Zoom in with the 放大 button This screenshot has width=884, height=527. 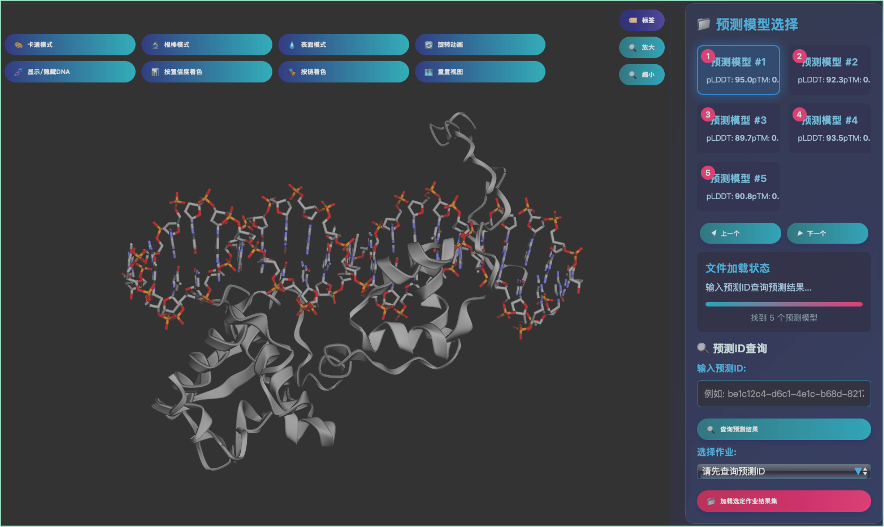click(x=642, y=47)
